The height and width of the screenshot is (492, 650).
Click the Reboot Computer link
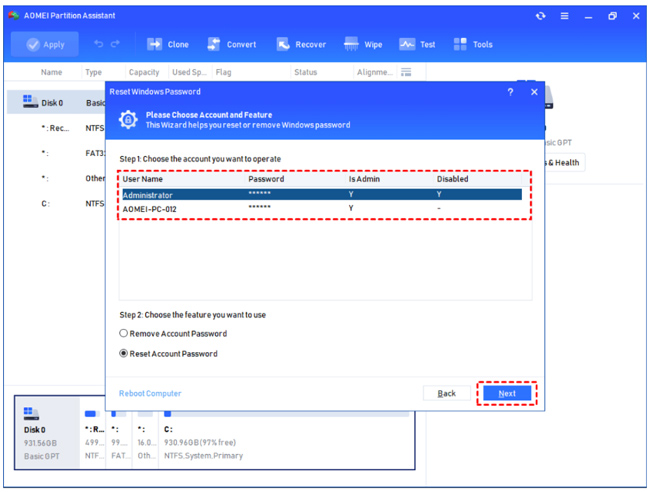[150, 393]
